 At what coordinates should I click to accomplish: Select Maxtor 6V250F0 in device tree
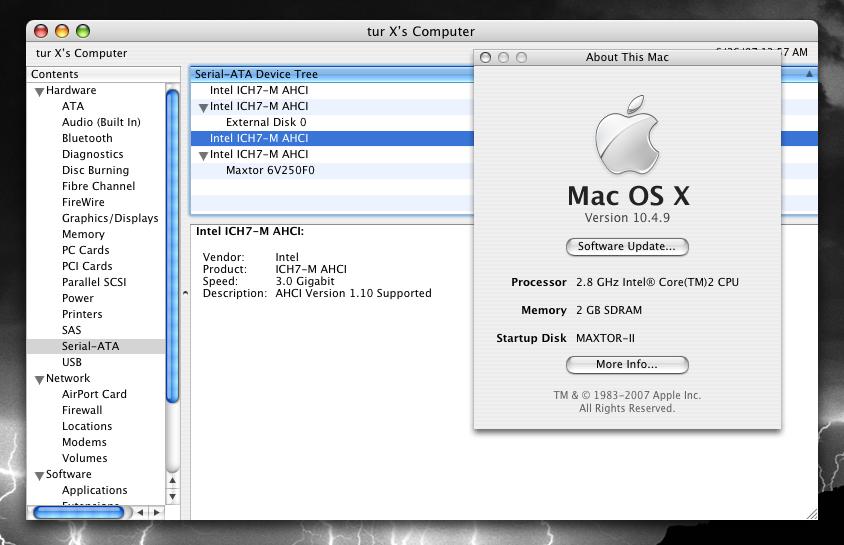point(332,171)
